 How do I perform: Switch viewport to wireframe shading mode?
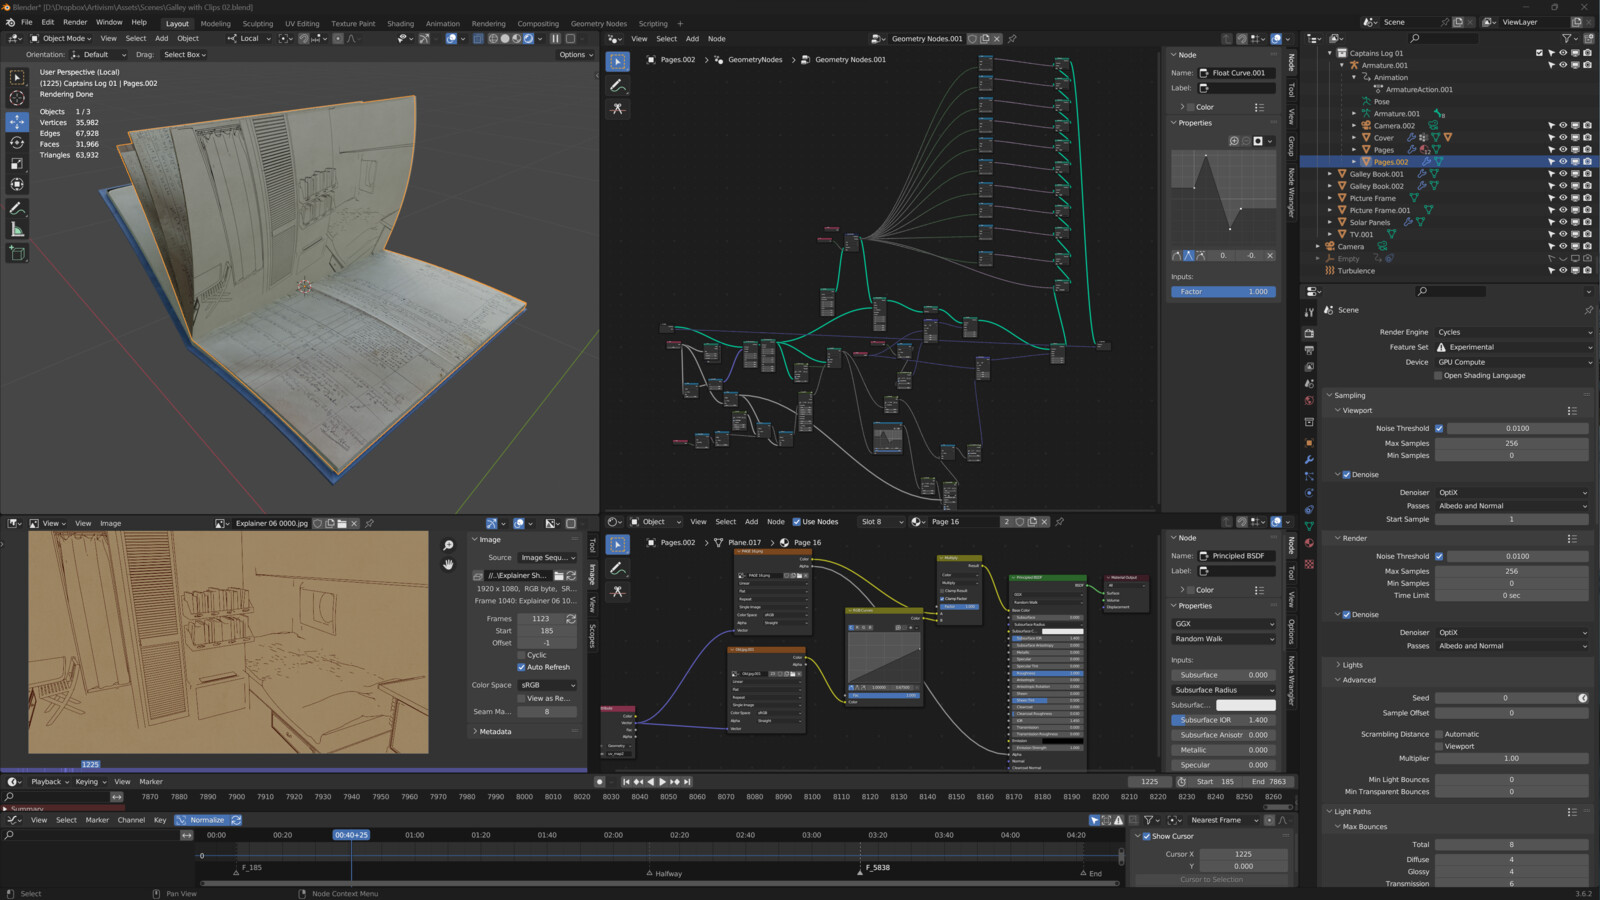click(x=492, y=38)
